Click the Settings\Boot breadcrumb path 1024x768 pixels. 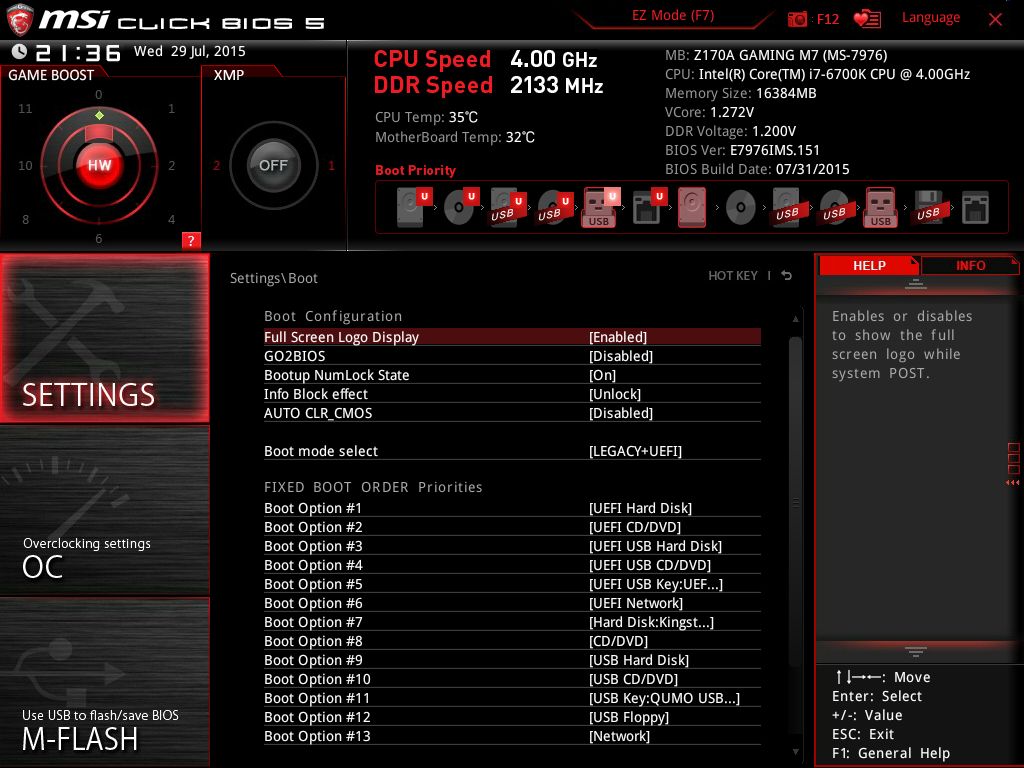click(x=274, y=278)
